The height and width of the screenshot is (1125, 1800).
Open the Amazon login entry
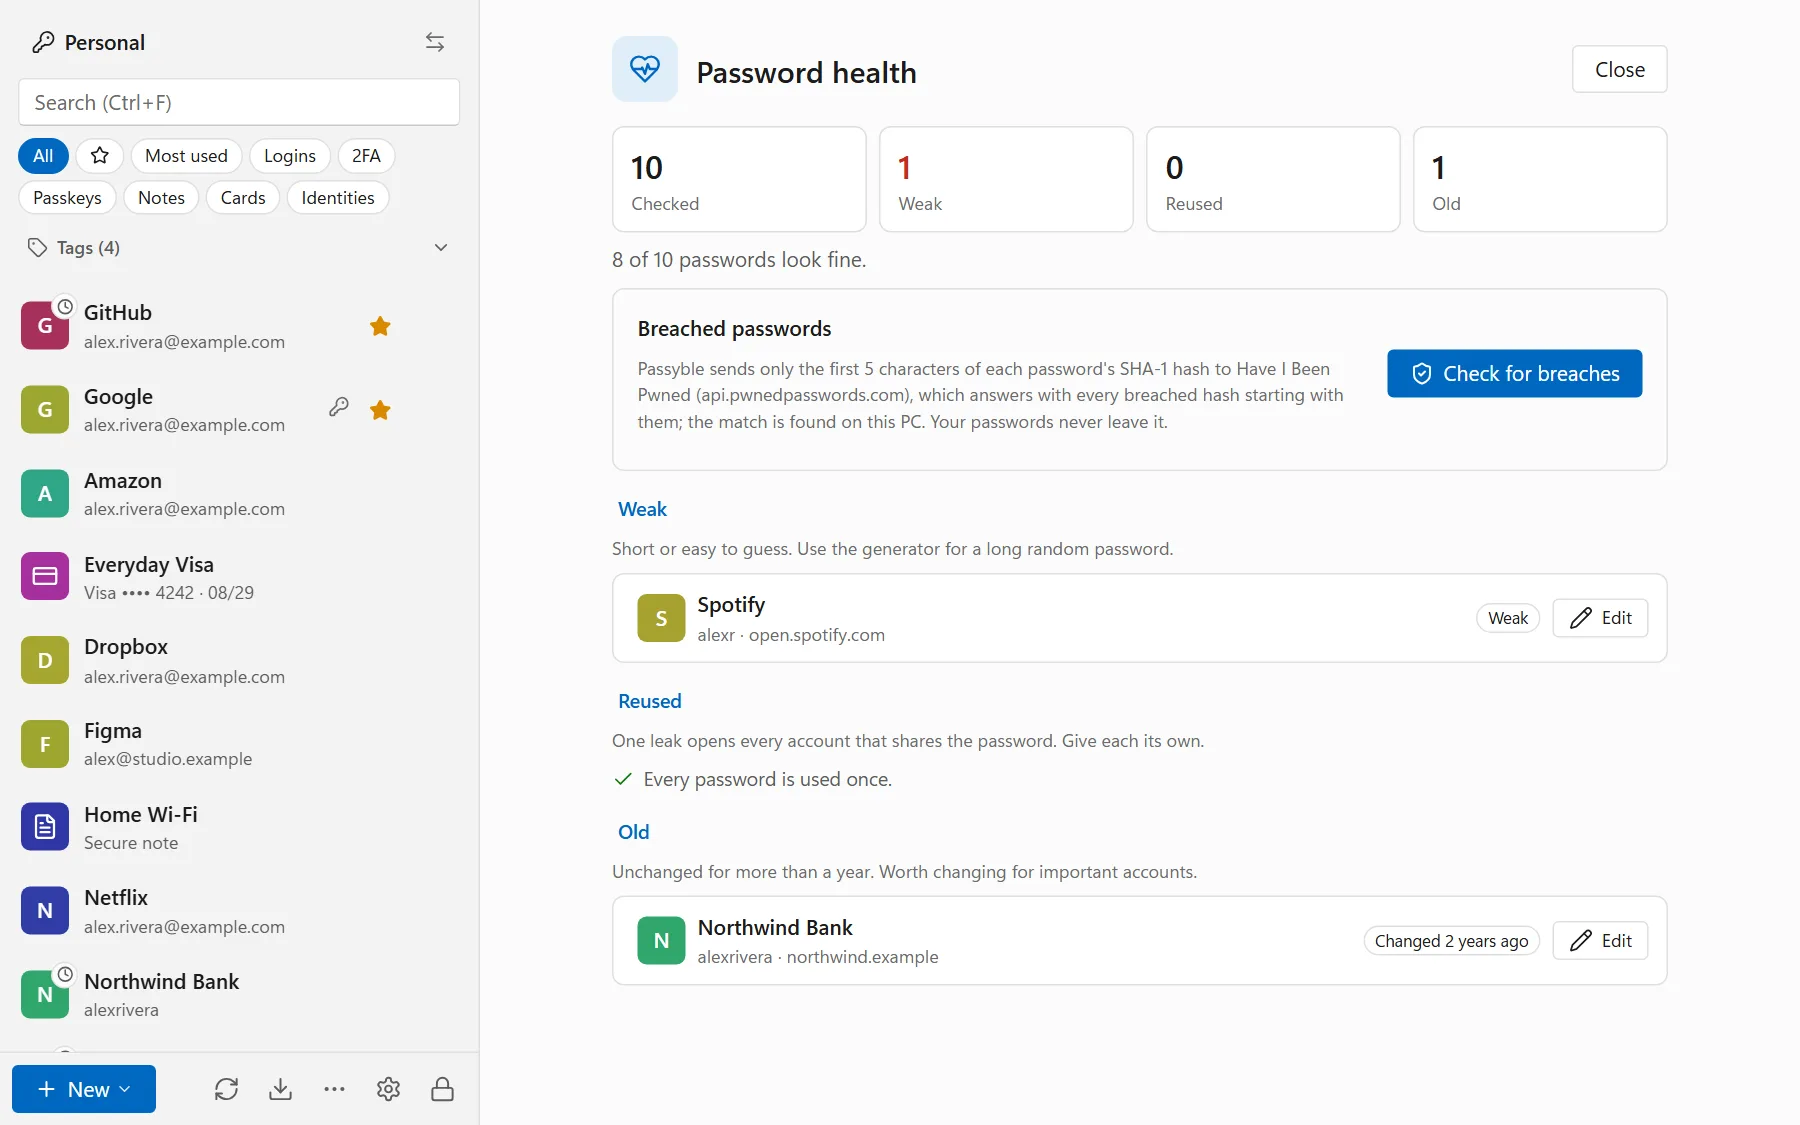239,494
